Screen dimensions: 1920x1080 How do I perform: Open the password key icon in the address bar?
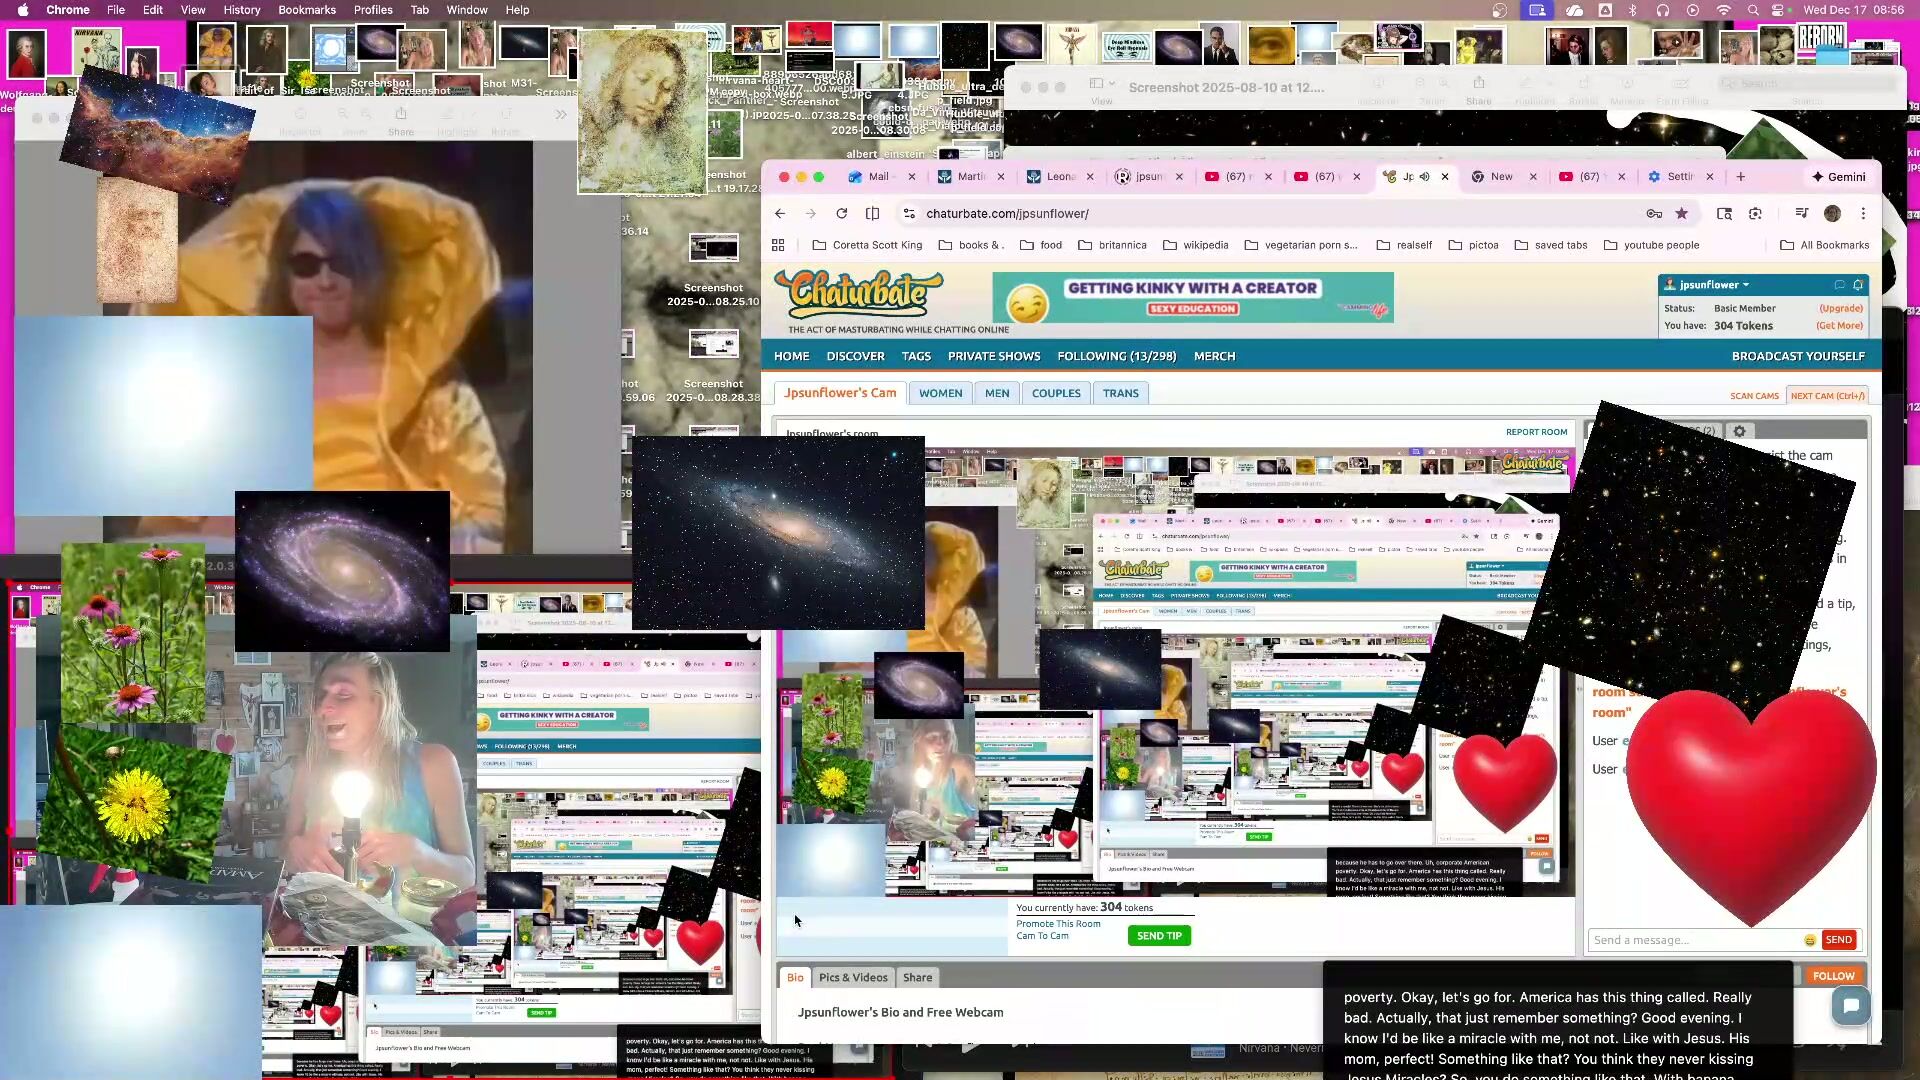(1654, 213)
